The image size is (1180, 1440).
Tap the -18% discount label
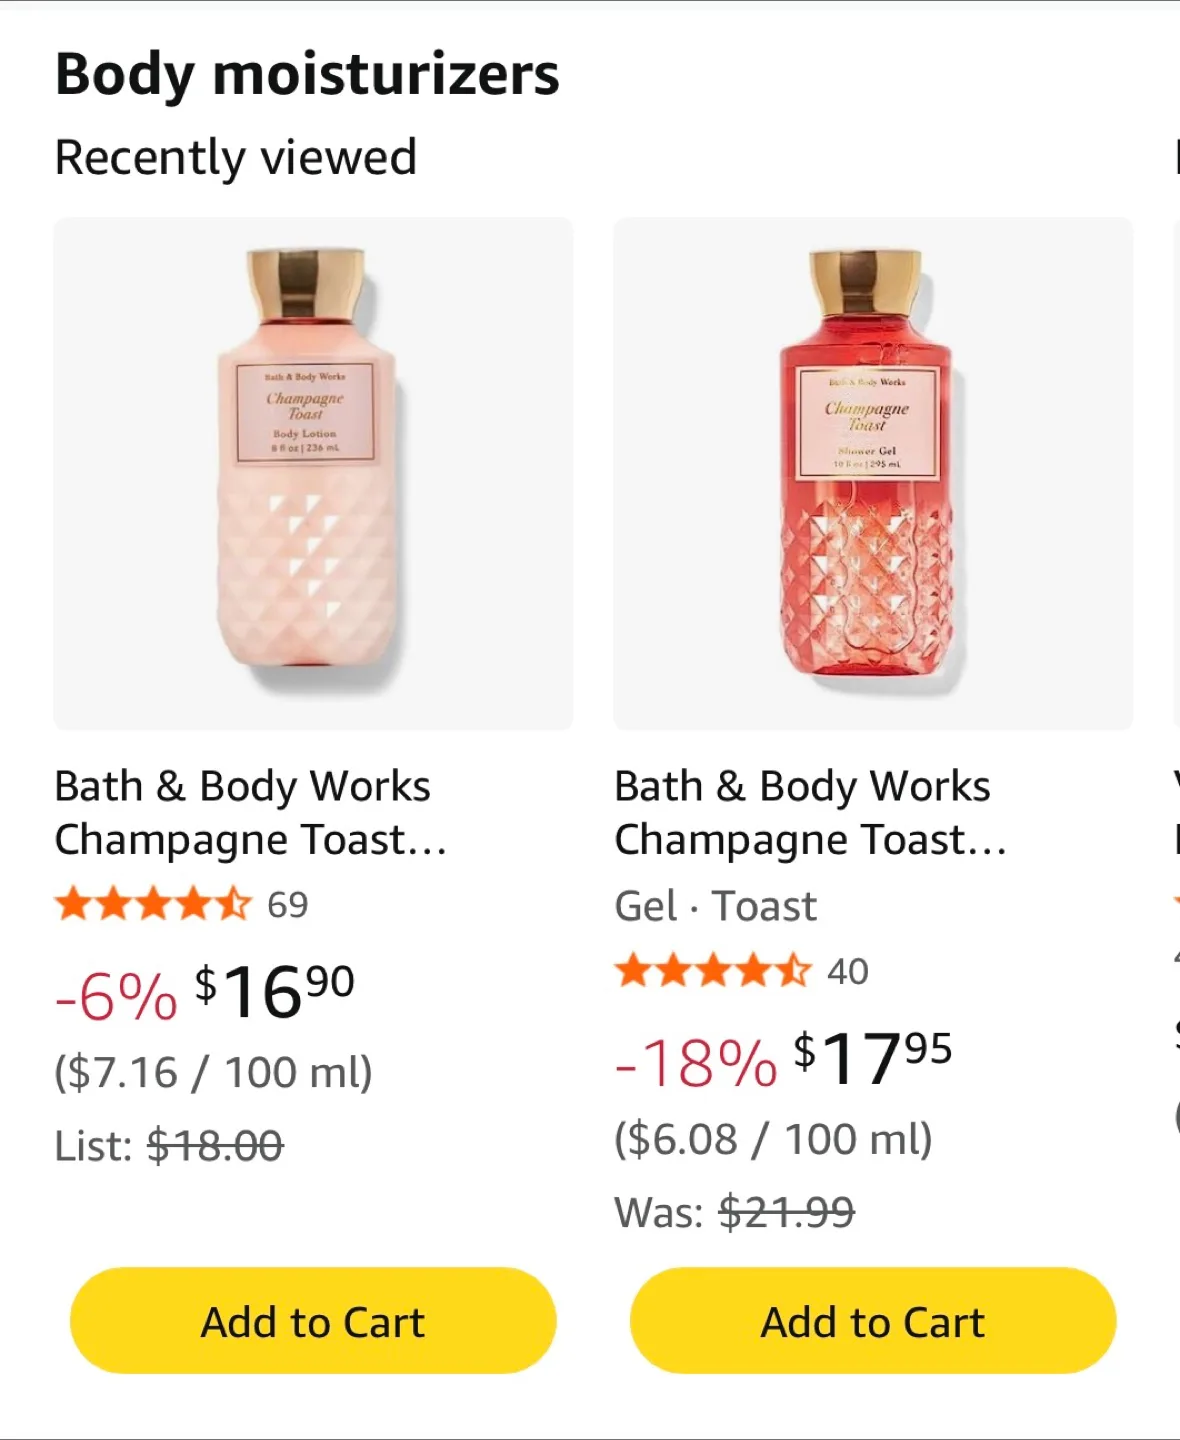[x=696, y=1062]
